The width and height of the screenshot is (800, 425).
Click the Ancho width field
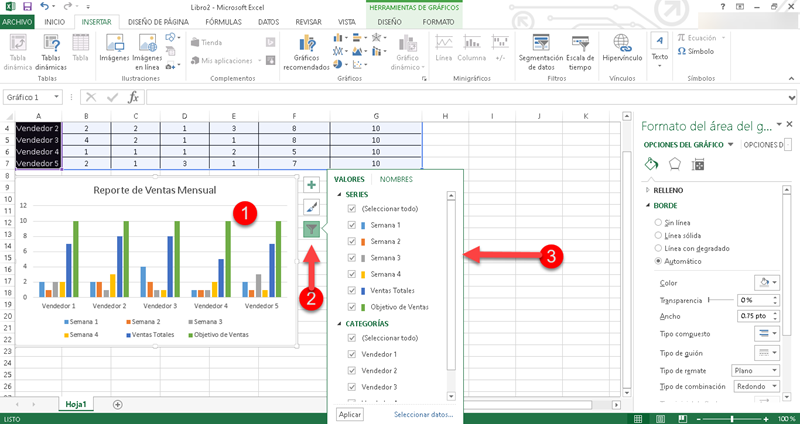coord(758,316)
